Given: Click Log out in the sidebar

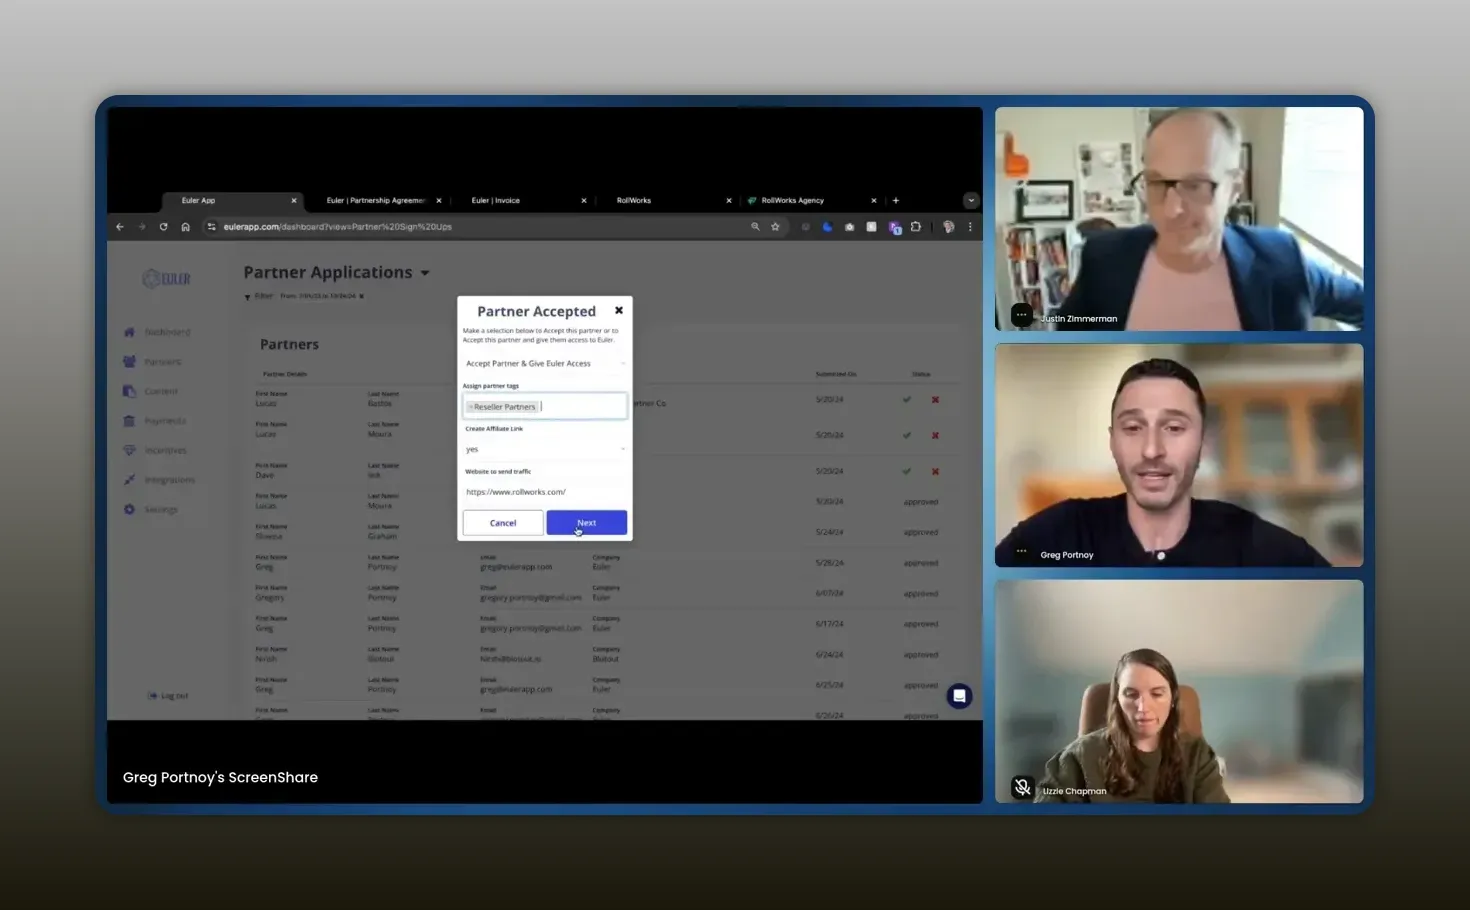Looking at the screenshot, I should (168, 696).
